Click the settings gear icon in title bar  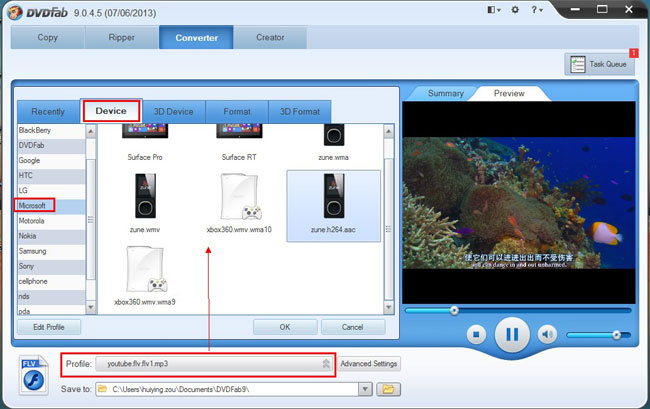coord(515,10)
